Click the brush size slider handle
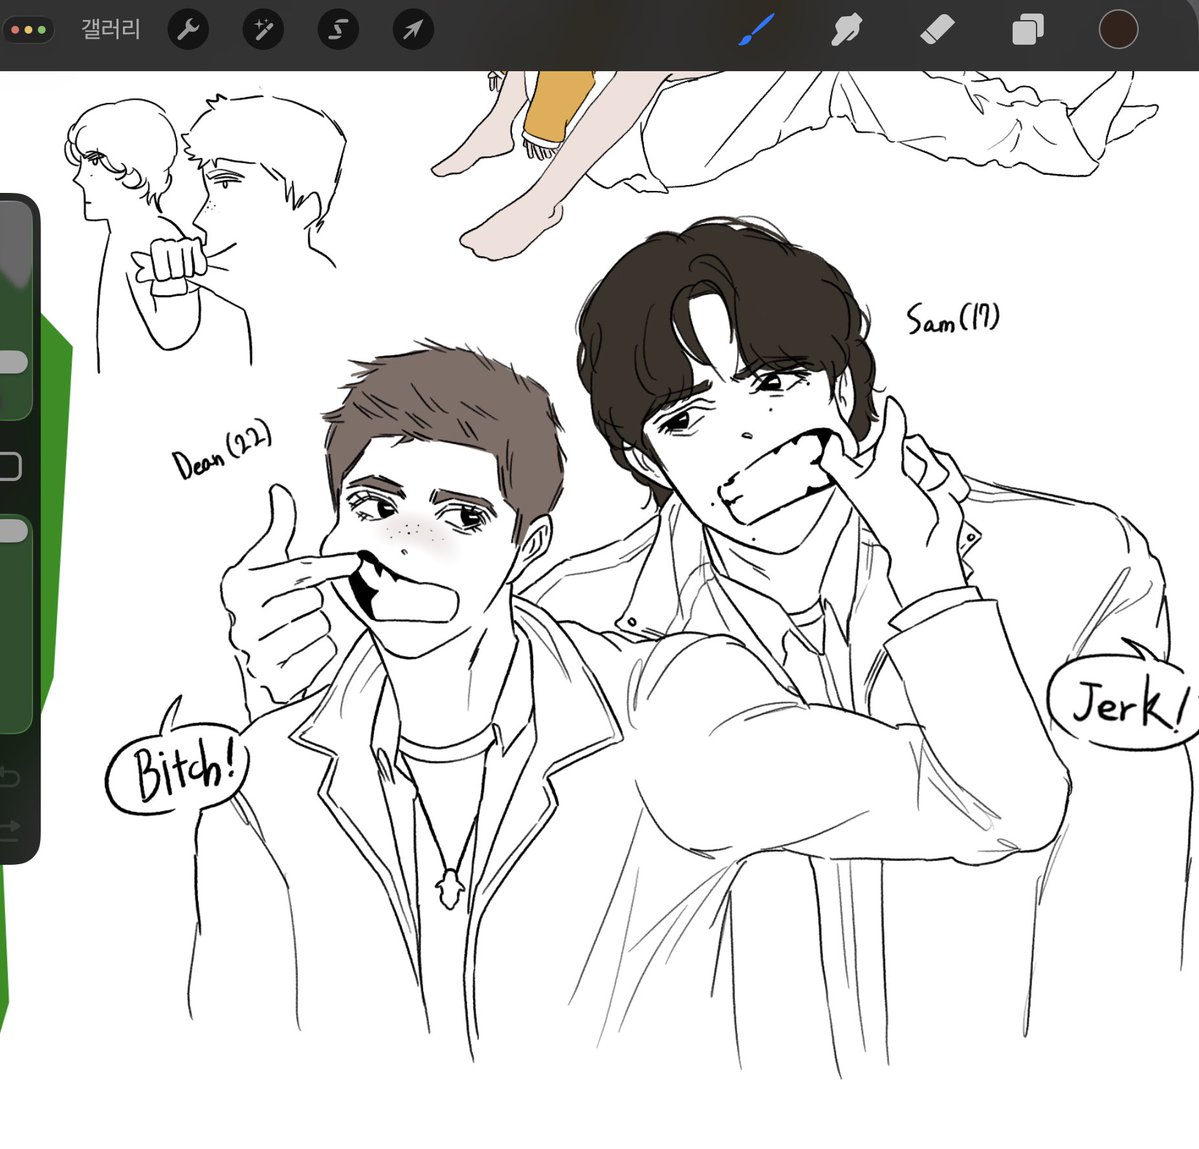The height and width of the screenshot is (1149, 1199). [12, 362]
